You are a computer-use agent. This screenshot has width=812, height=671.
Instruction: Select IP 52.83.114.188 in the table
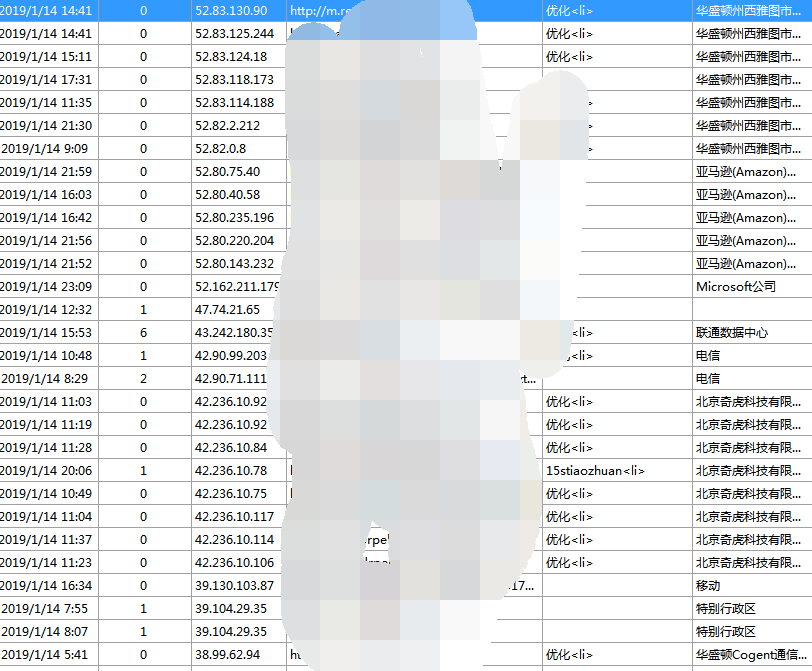coord(234,103)
